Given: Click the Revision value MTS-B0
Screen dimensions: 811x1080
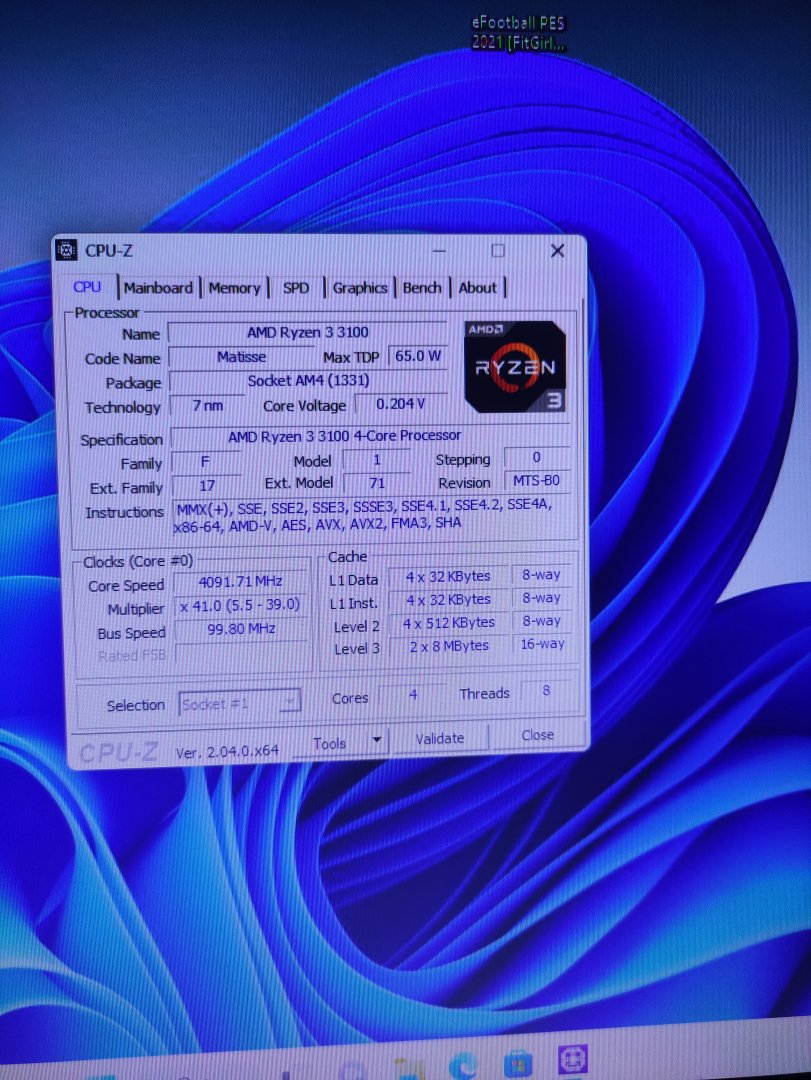Looking at the screenshot, I should (x=536, y=480).
